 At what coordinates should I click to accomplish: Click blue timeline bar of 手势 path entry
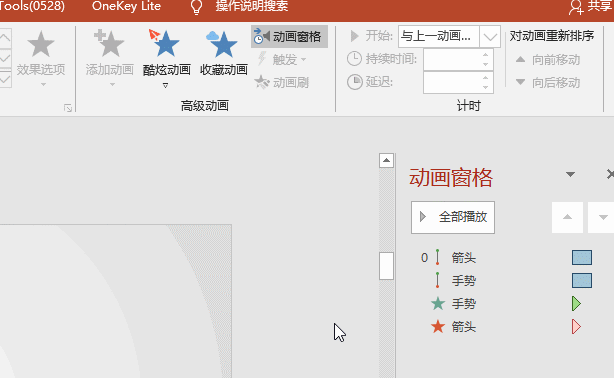coord(582,280)
